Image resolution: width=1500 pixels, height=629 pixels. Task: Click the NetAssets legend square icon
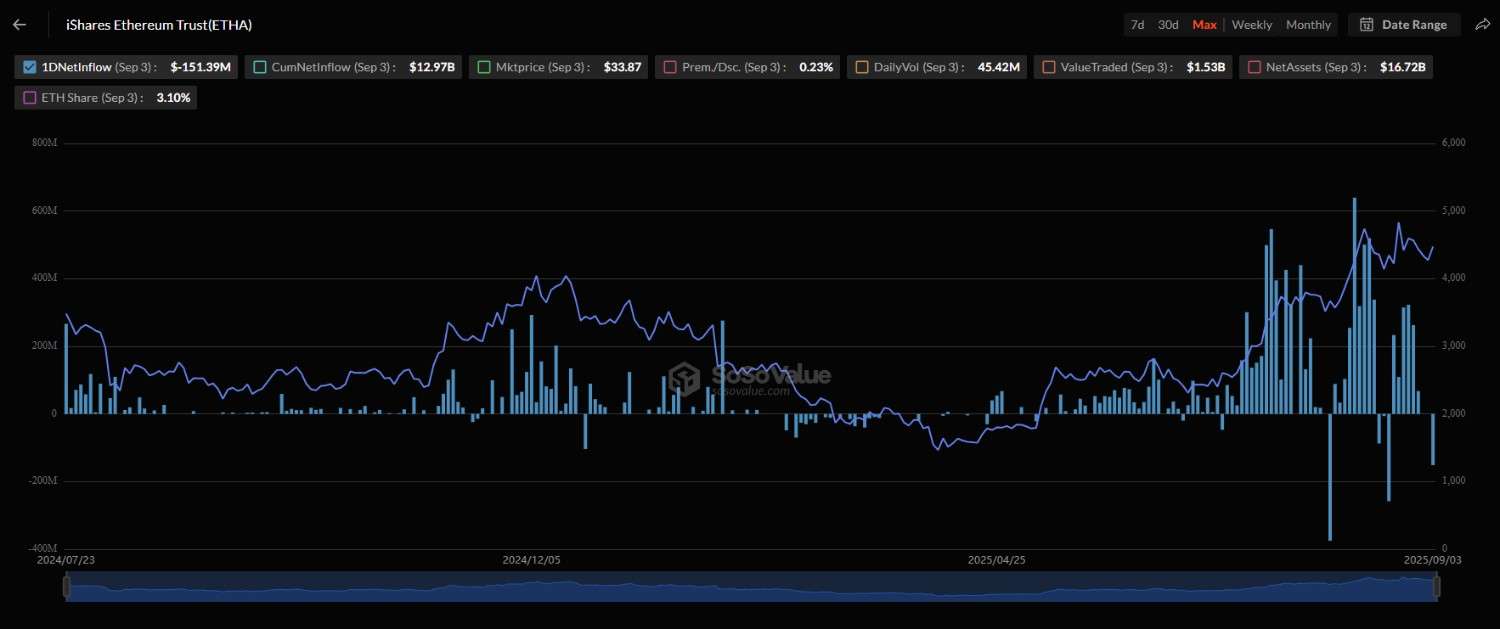[x=1253, y=67]
